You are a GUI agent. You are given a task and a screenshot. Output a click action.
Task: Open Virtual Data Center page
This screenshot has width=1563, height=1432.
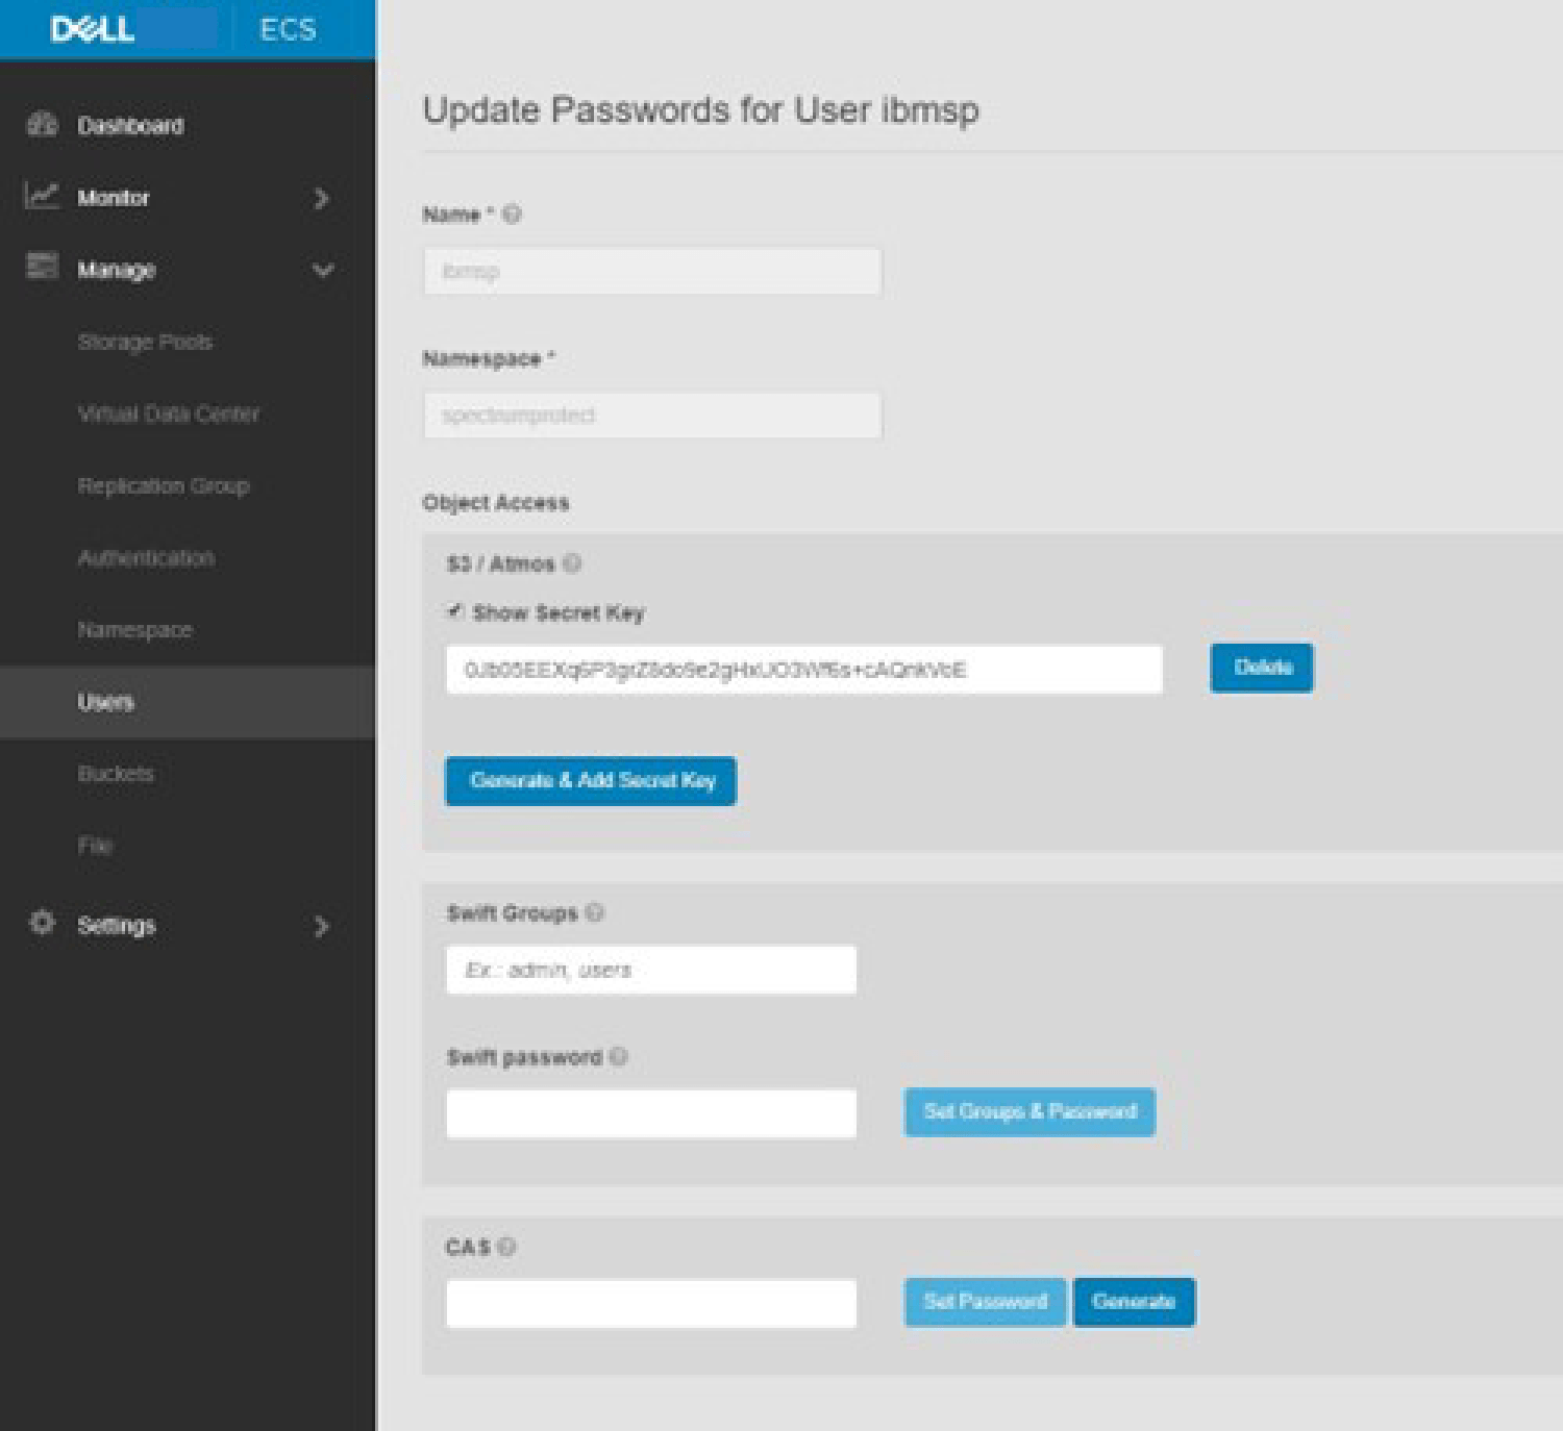pyautogui.click(x=168, y=414)
